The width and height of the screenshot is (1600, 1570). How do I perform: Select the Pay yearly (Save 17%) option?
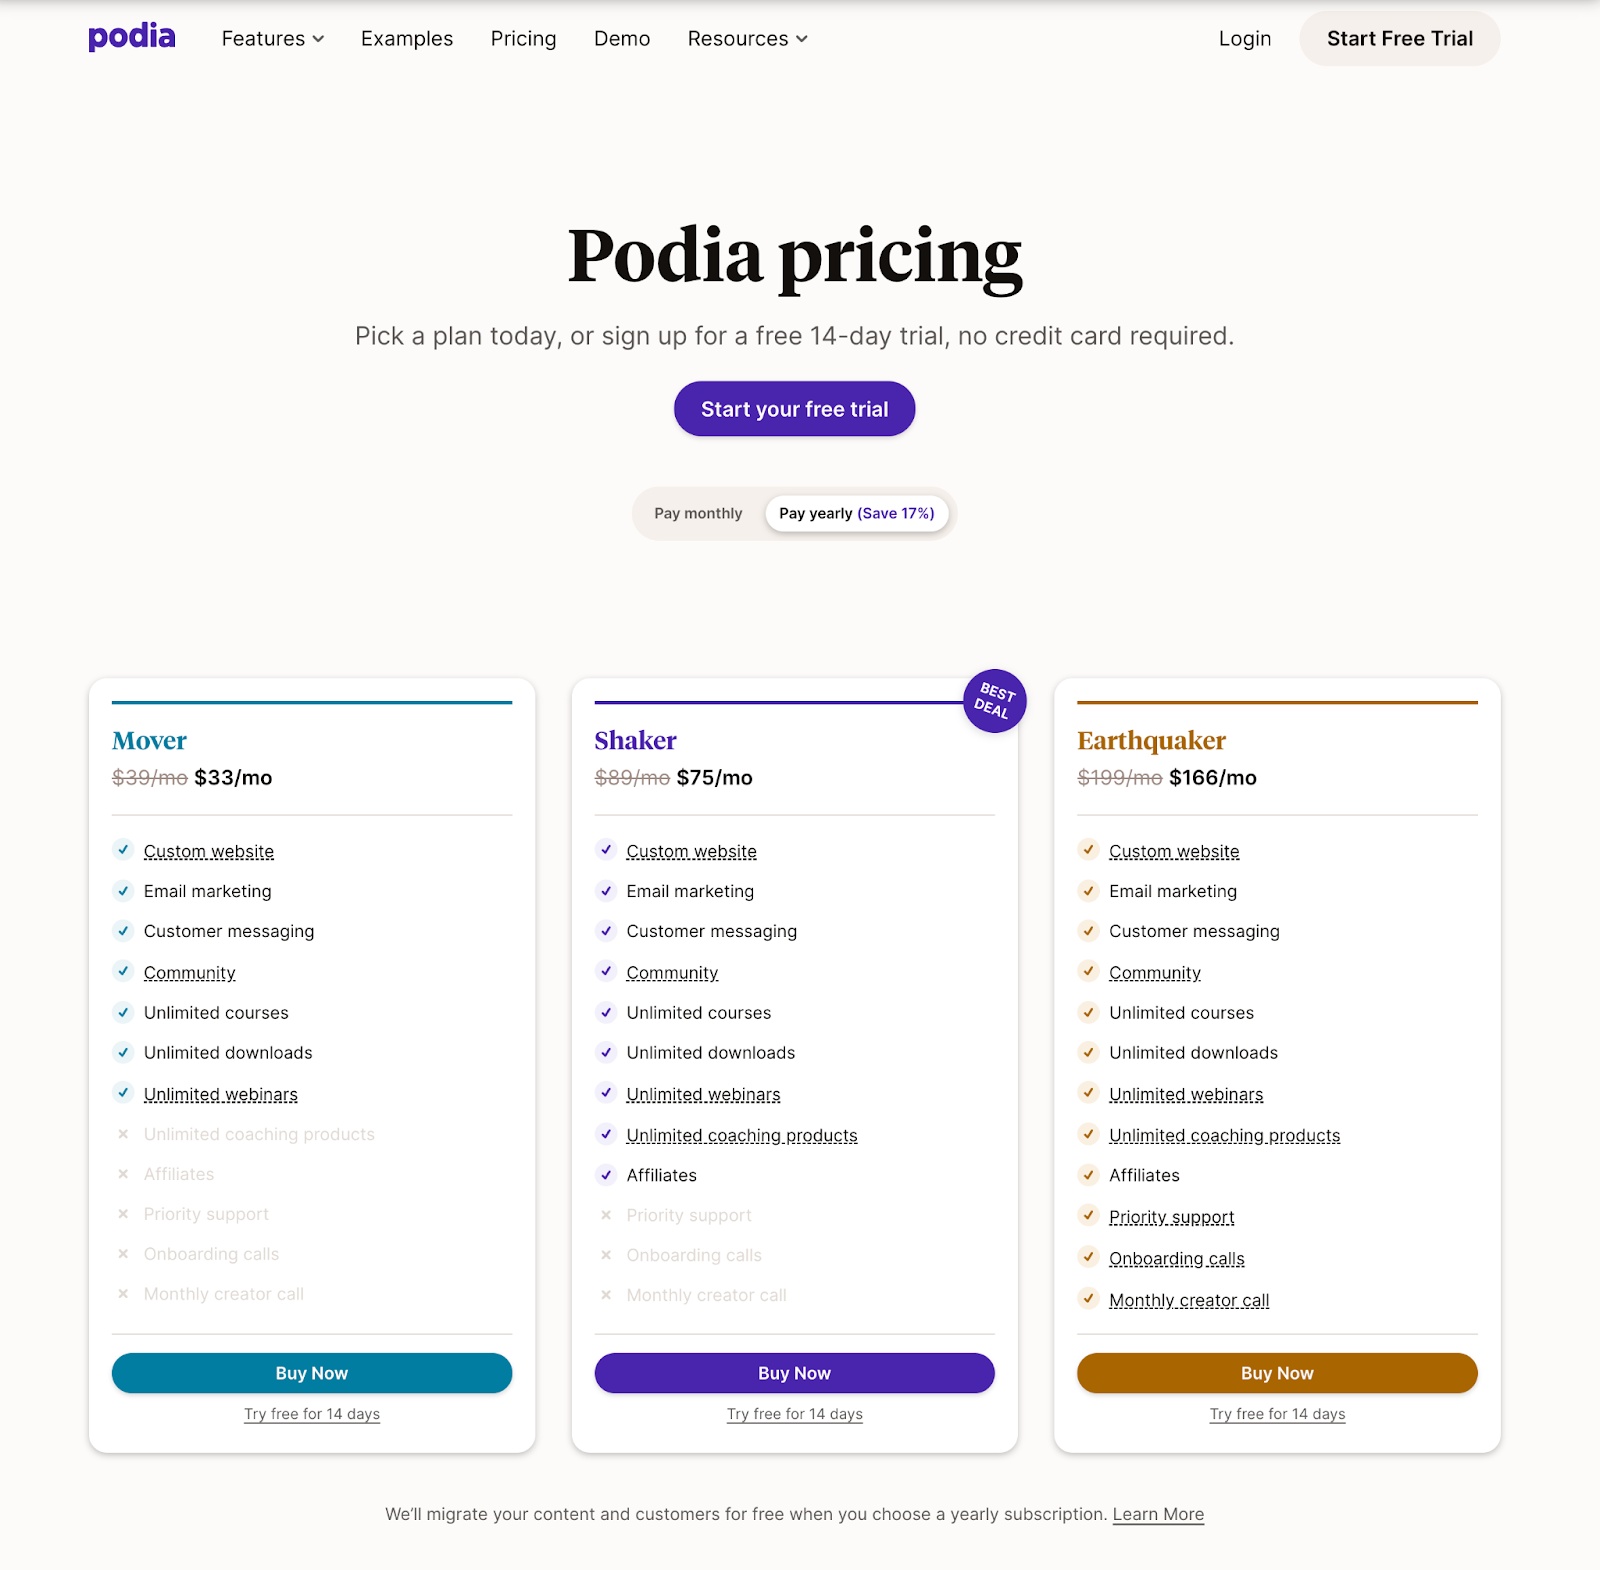857,513
